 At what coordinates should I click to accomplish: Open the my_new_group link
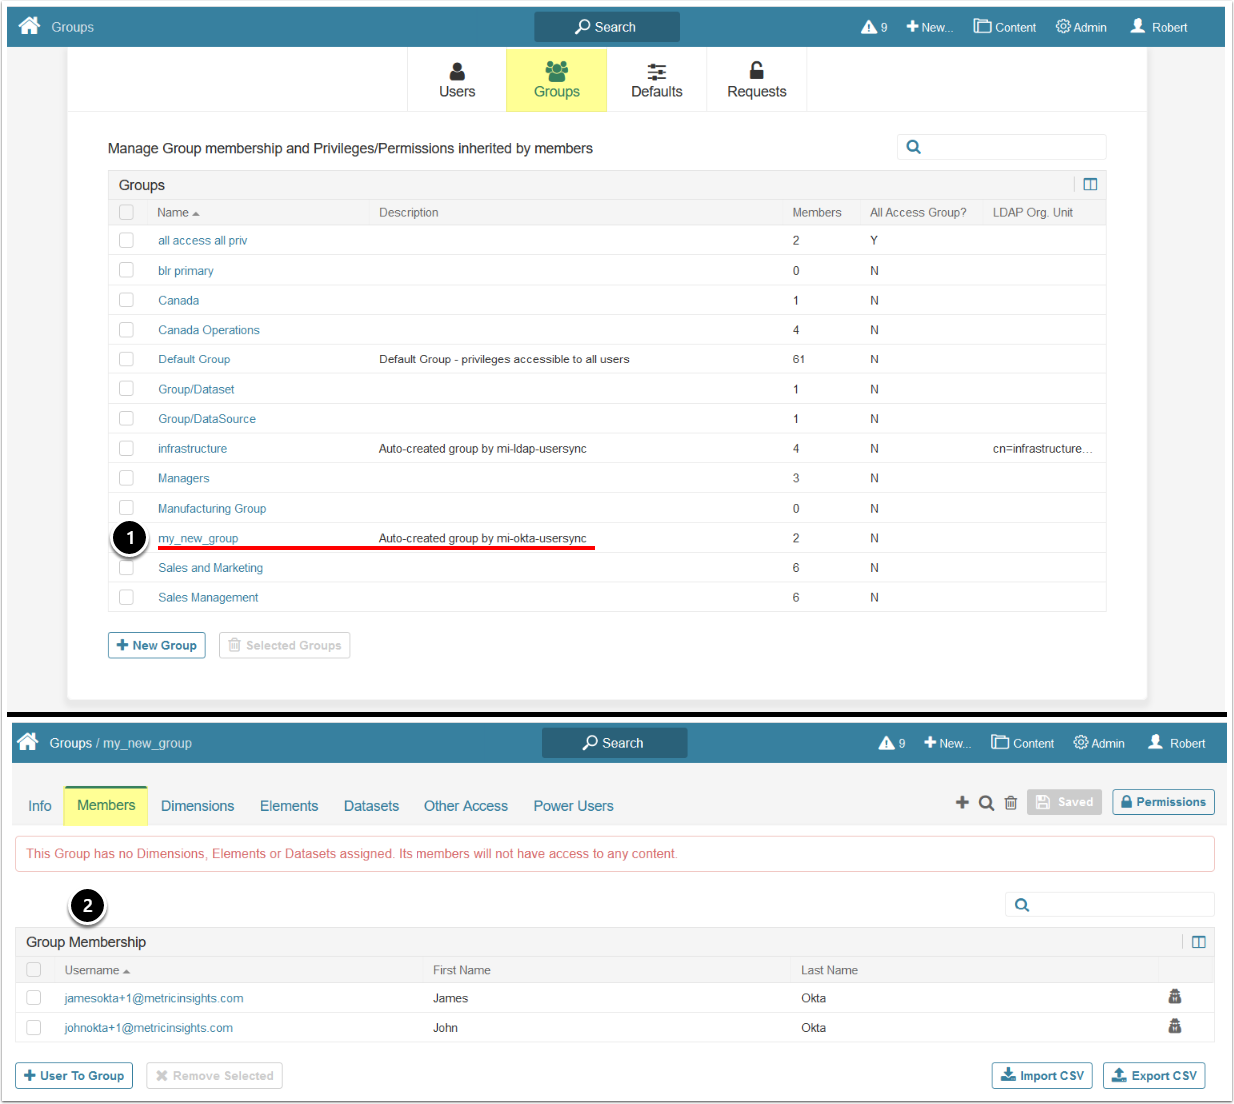[198, 538]
